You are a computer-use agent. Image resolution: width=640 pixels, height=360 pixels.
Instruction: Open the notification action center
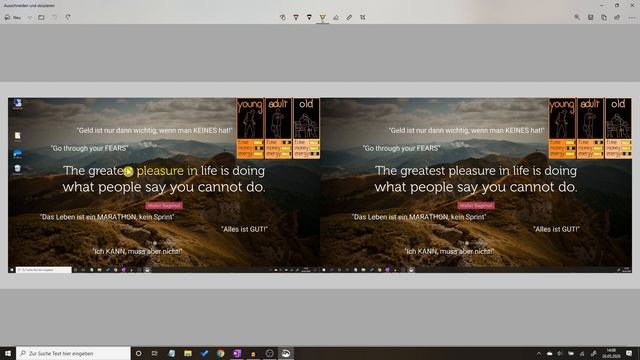click(629, 353)
